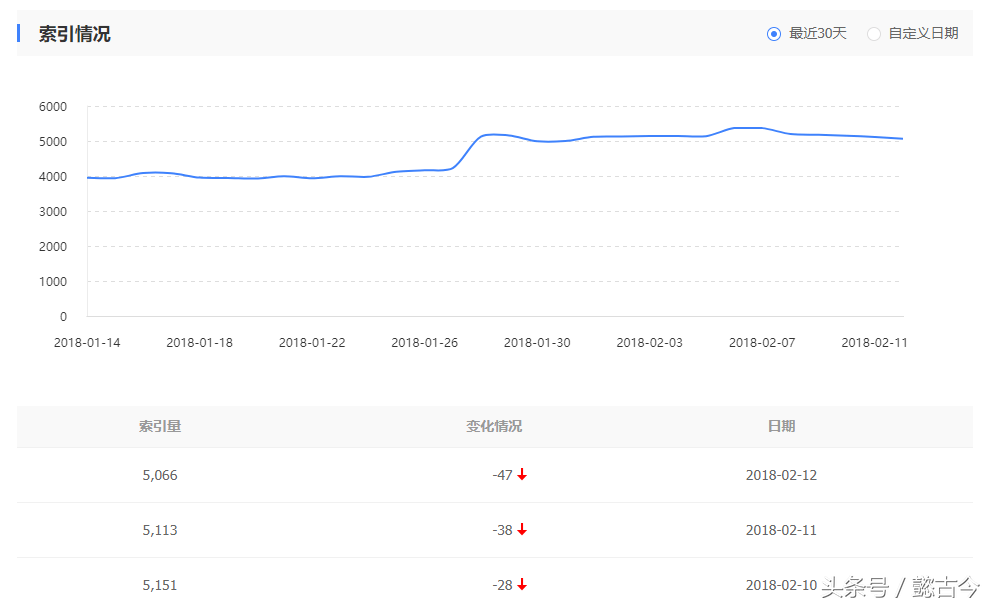Click the red down arrow beside -38

tap(522, 530)
